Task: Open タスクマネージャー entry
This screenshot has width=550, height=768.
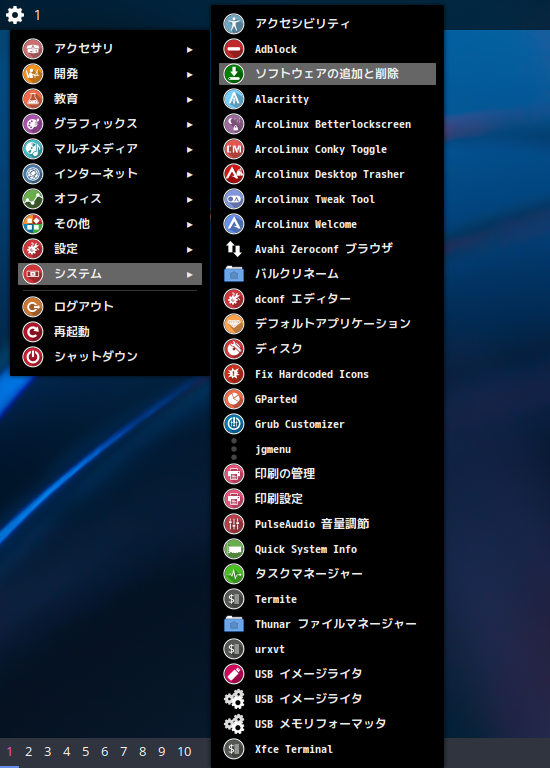Action: click(x=327, y=574)
